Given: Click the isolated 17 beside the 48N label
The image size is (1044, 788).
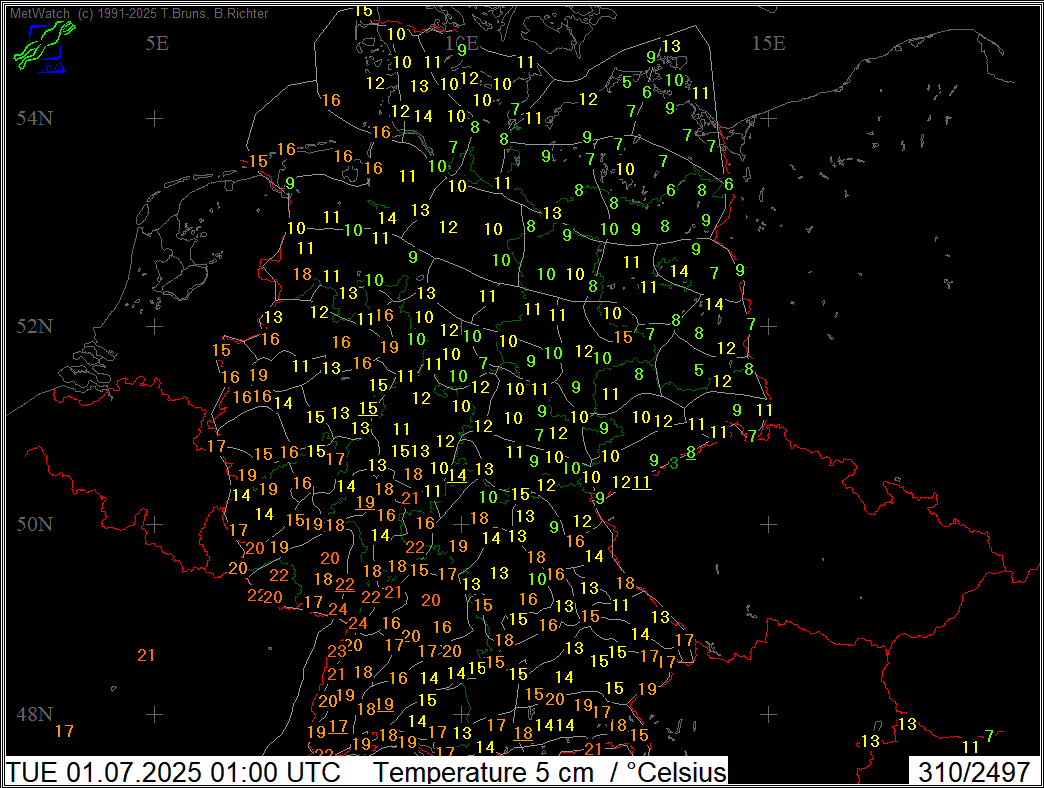Looking at the screenshot, I should pos(64,731).
